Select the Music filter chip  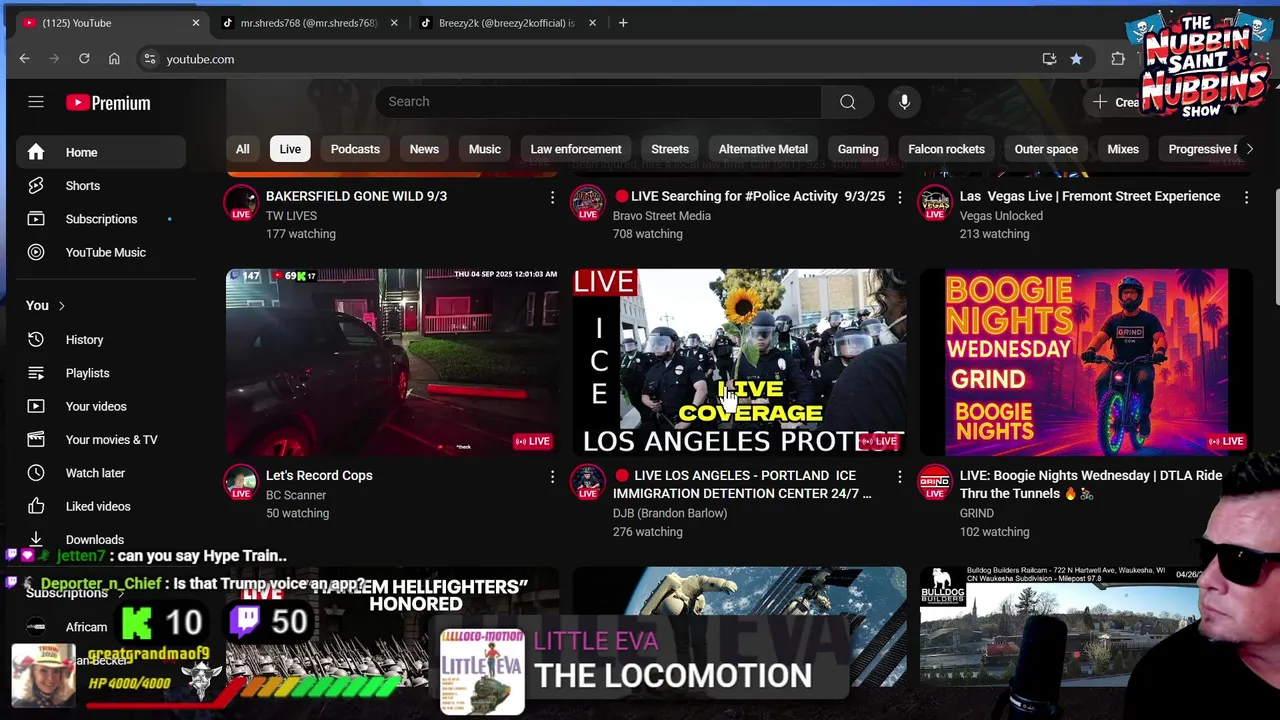tap(485, 149)
